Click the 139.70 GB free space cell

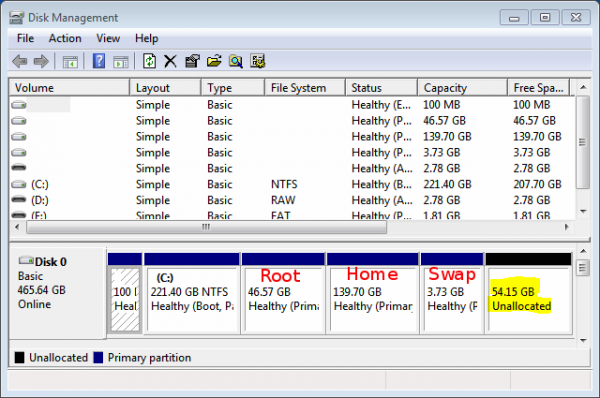click(537, 137)
